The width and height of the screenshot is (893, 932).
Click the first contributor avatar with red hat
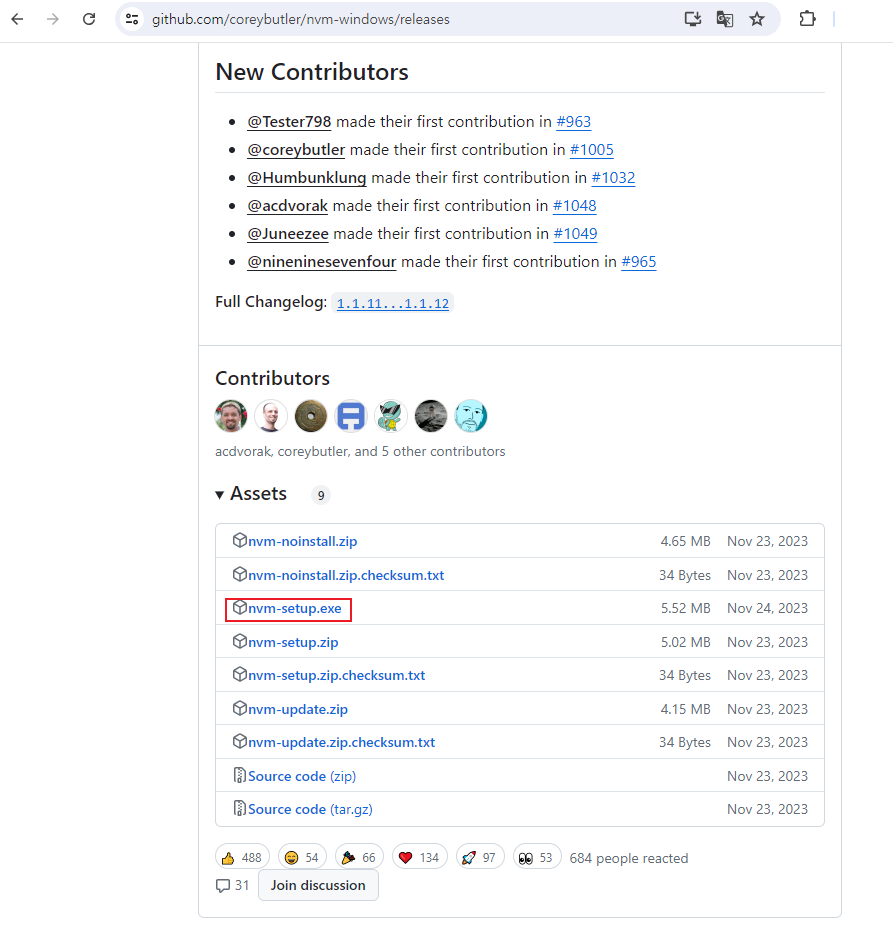click(231, 415)
